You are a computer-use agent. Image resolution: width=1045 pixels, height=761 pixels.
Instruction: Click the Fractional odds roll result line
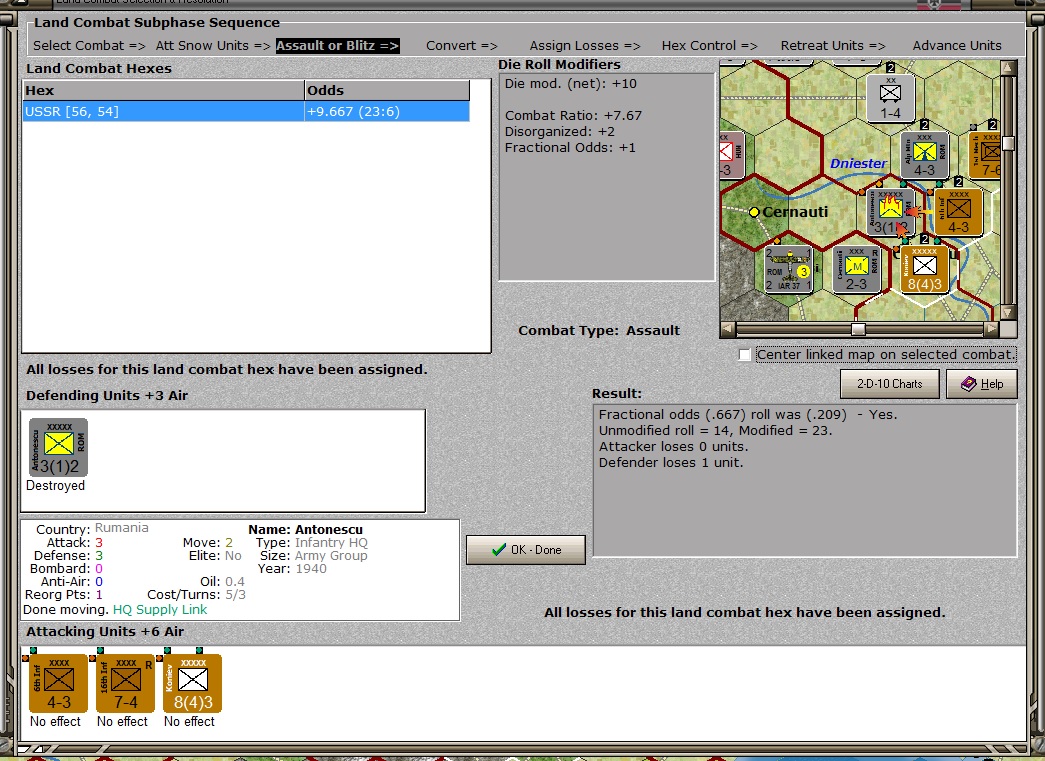tap(748, 414)
